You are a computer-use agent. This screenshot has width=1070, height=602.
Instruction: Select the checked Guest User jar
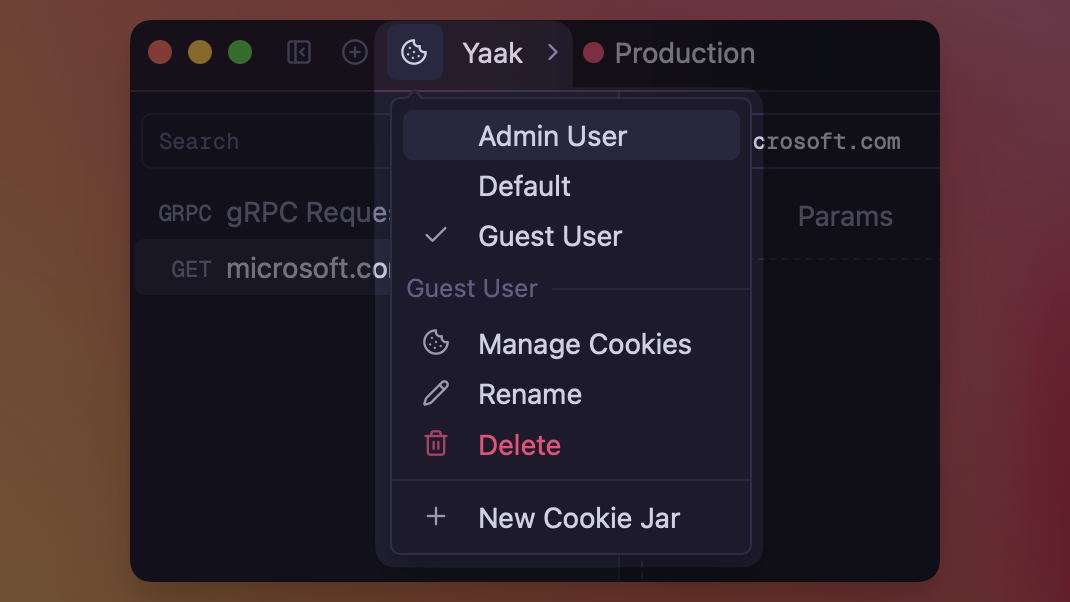(x=550, y=236)
